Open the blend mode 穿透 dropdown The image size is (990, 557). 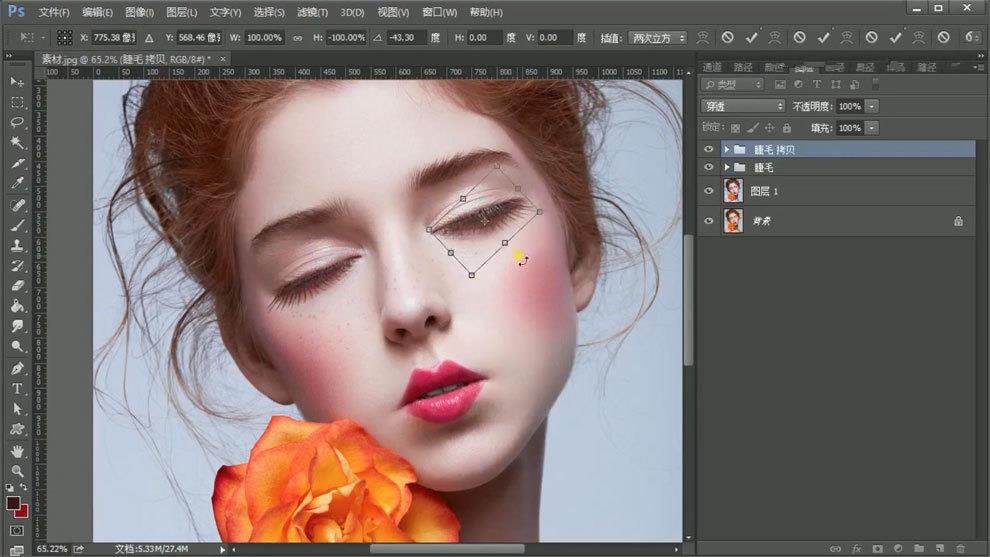(743, 106)
